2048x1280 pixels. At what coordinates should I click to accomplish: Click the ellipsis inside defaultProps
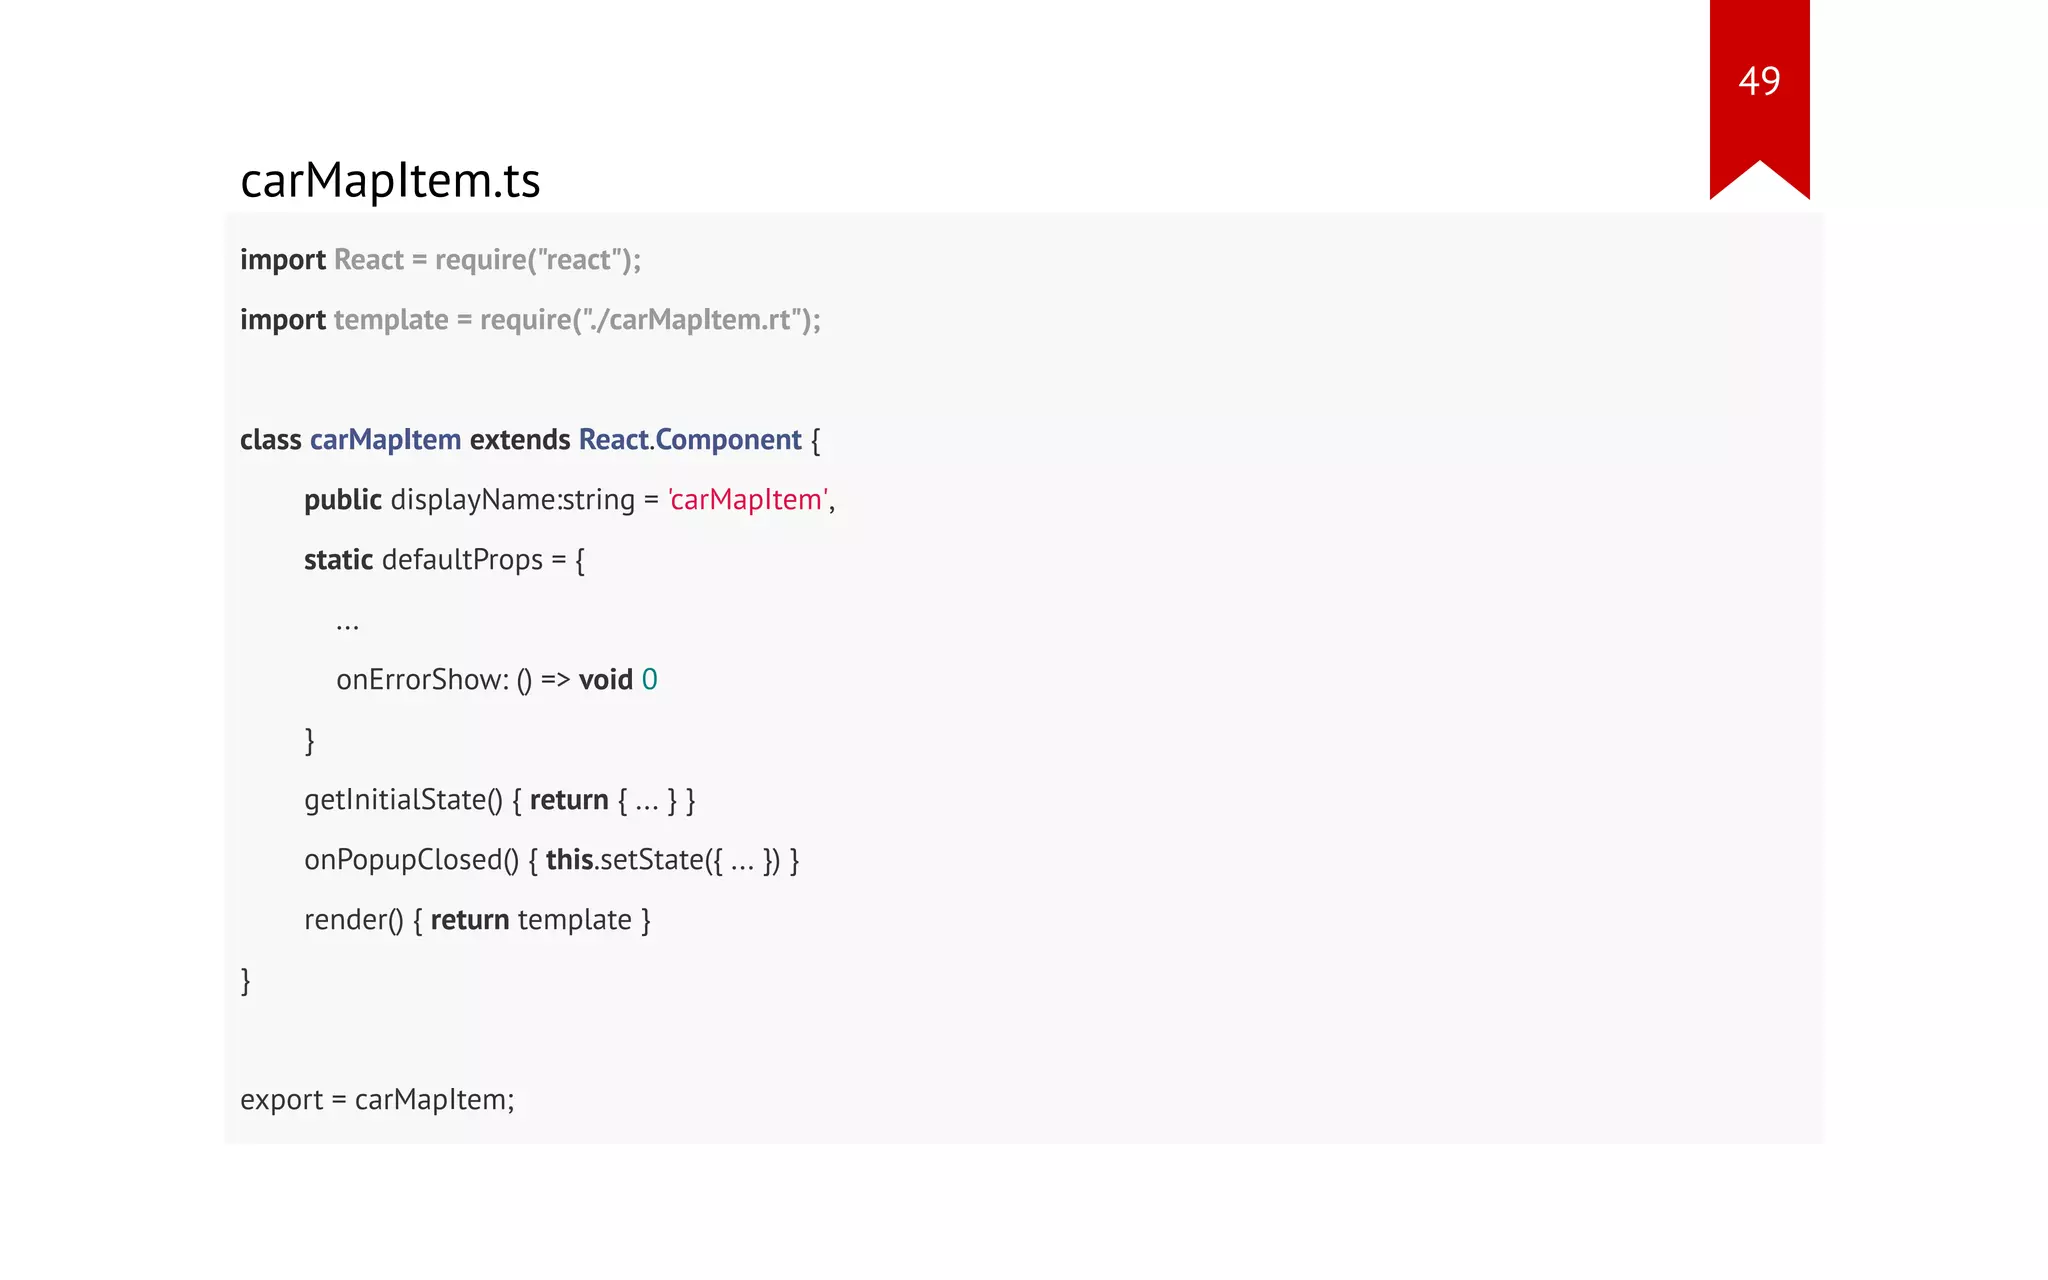point(347,625)
